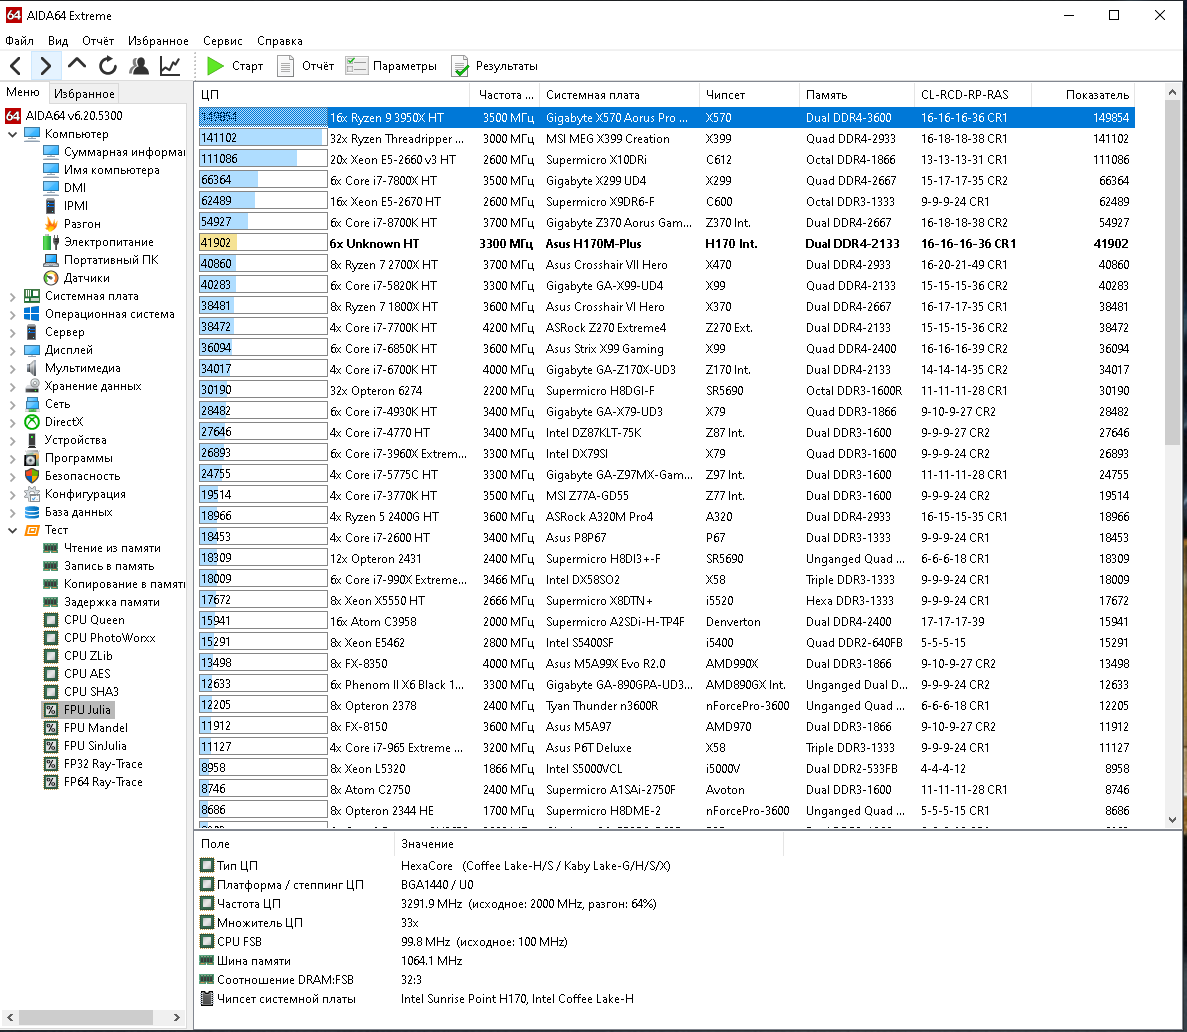Image resolution: width=1187 pixels, height=1032 pixels.
Task: Open the Датчики sensors item
Action: pos(86,278)
